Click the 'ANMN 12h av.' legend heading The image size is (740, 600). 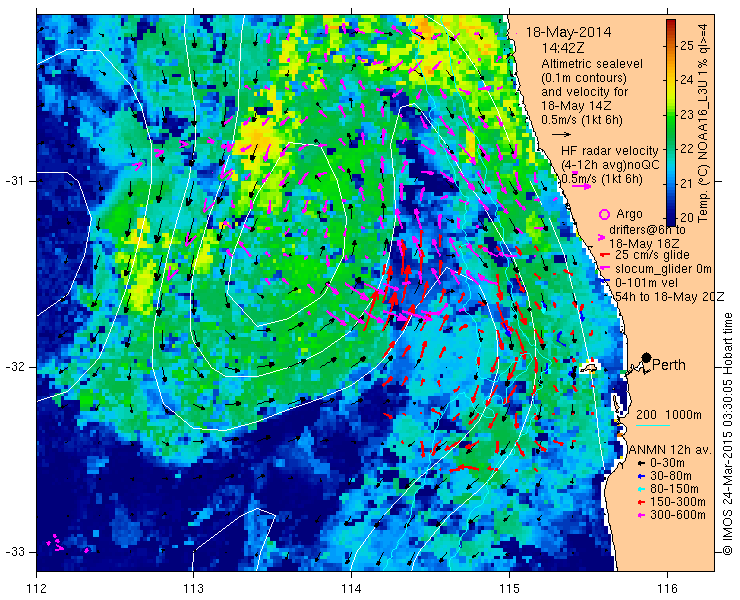[672, 450]
